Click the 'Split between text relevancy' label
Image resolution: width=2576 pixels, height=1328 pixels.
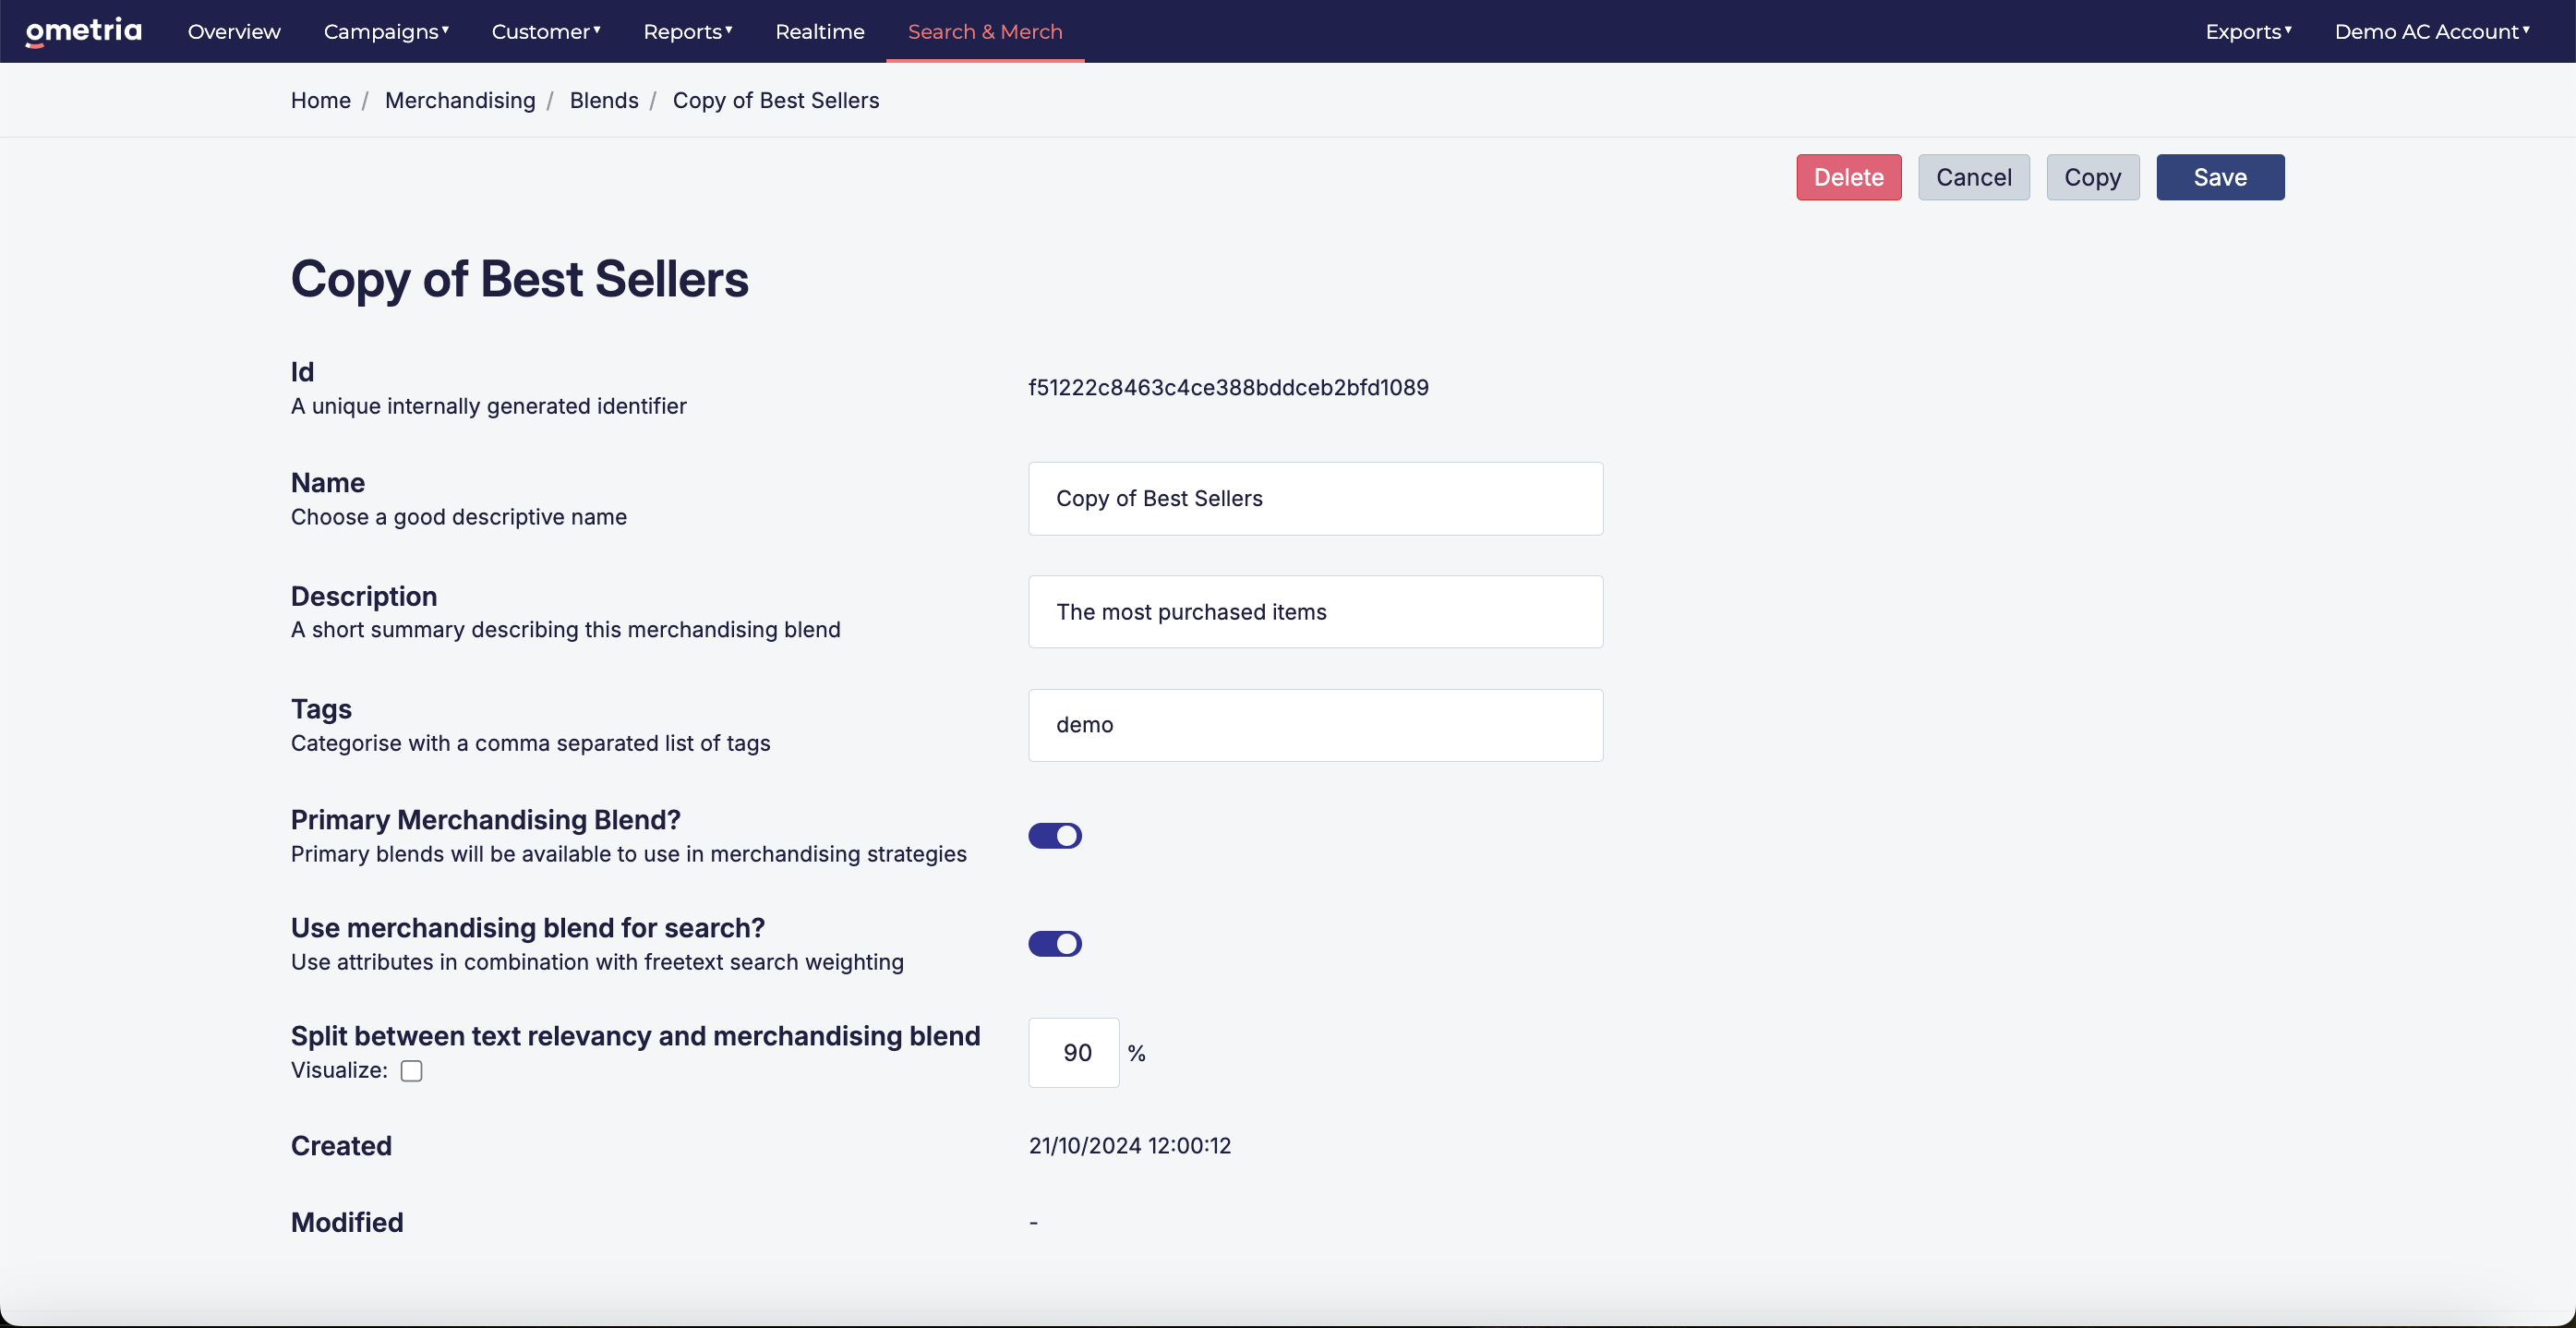(x=636, y=1036)
